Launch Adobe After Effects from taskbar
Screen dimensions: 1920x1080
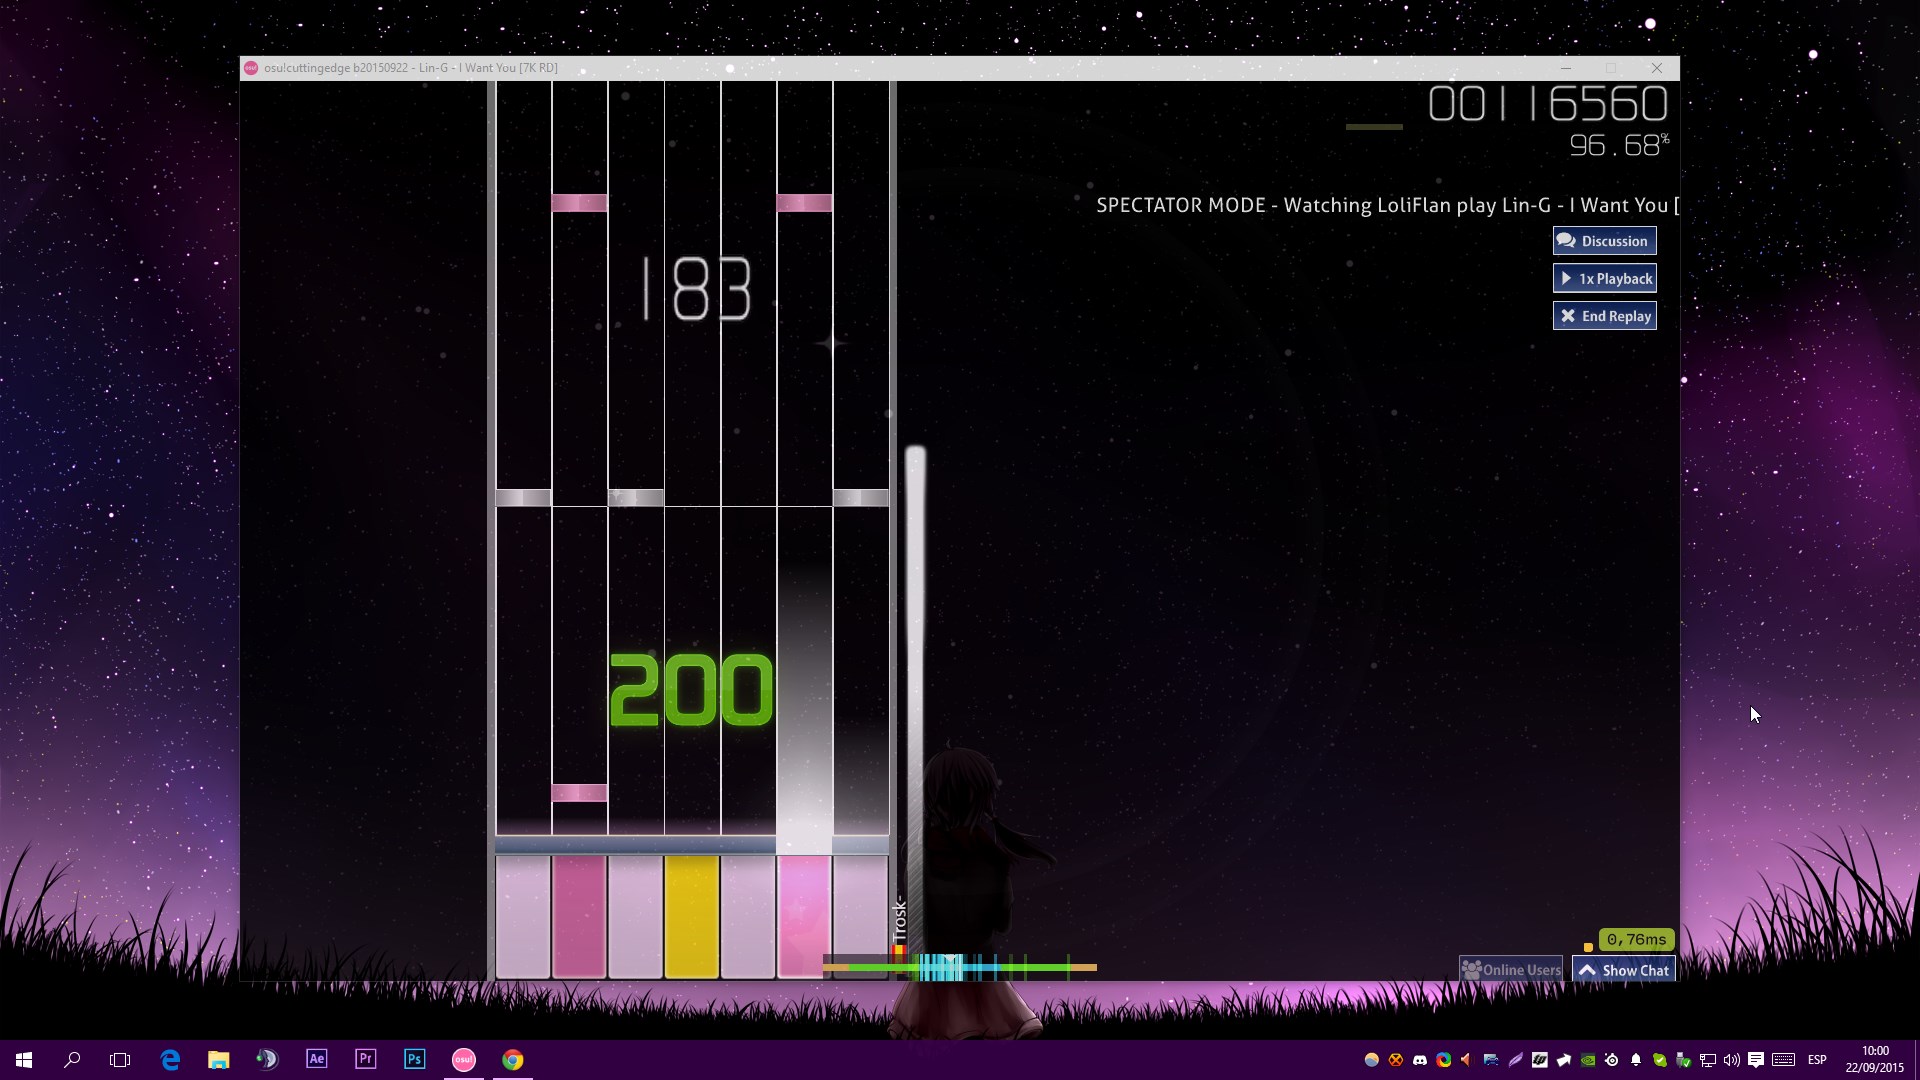316,1059
